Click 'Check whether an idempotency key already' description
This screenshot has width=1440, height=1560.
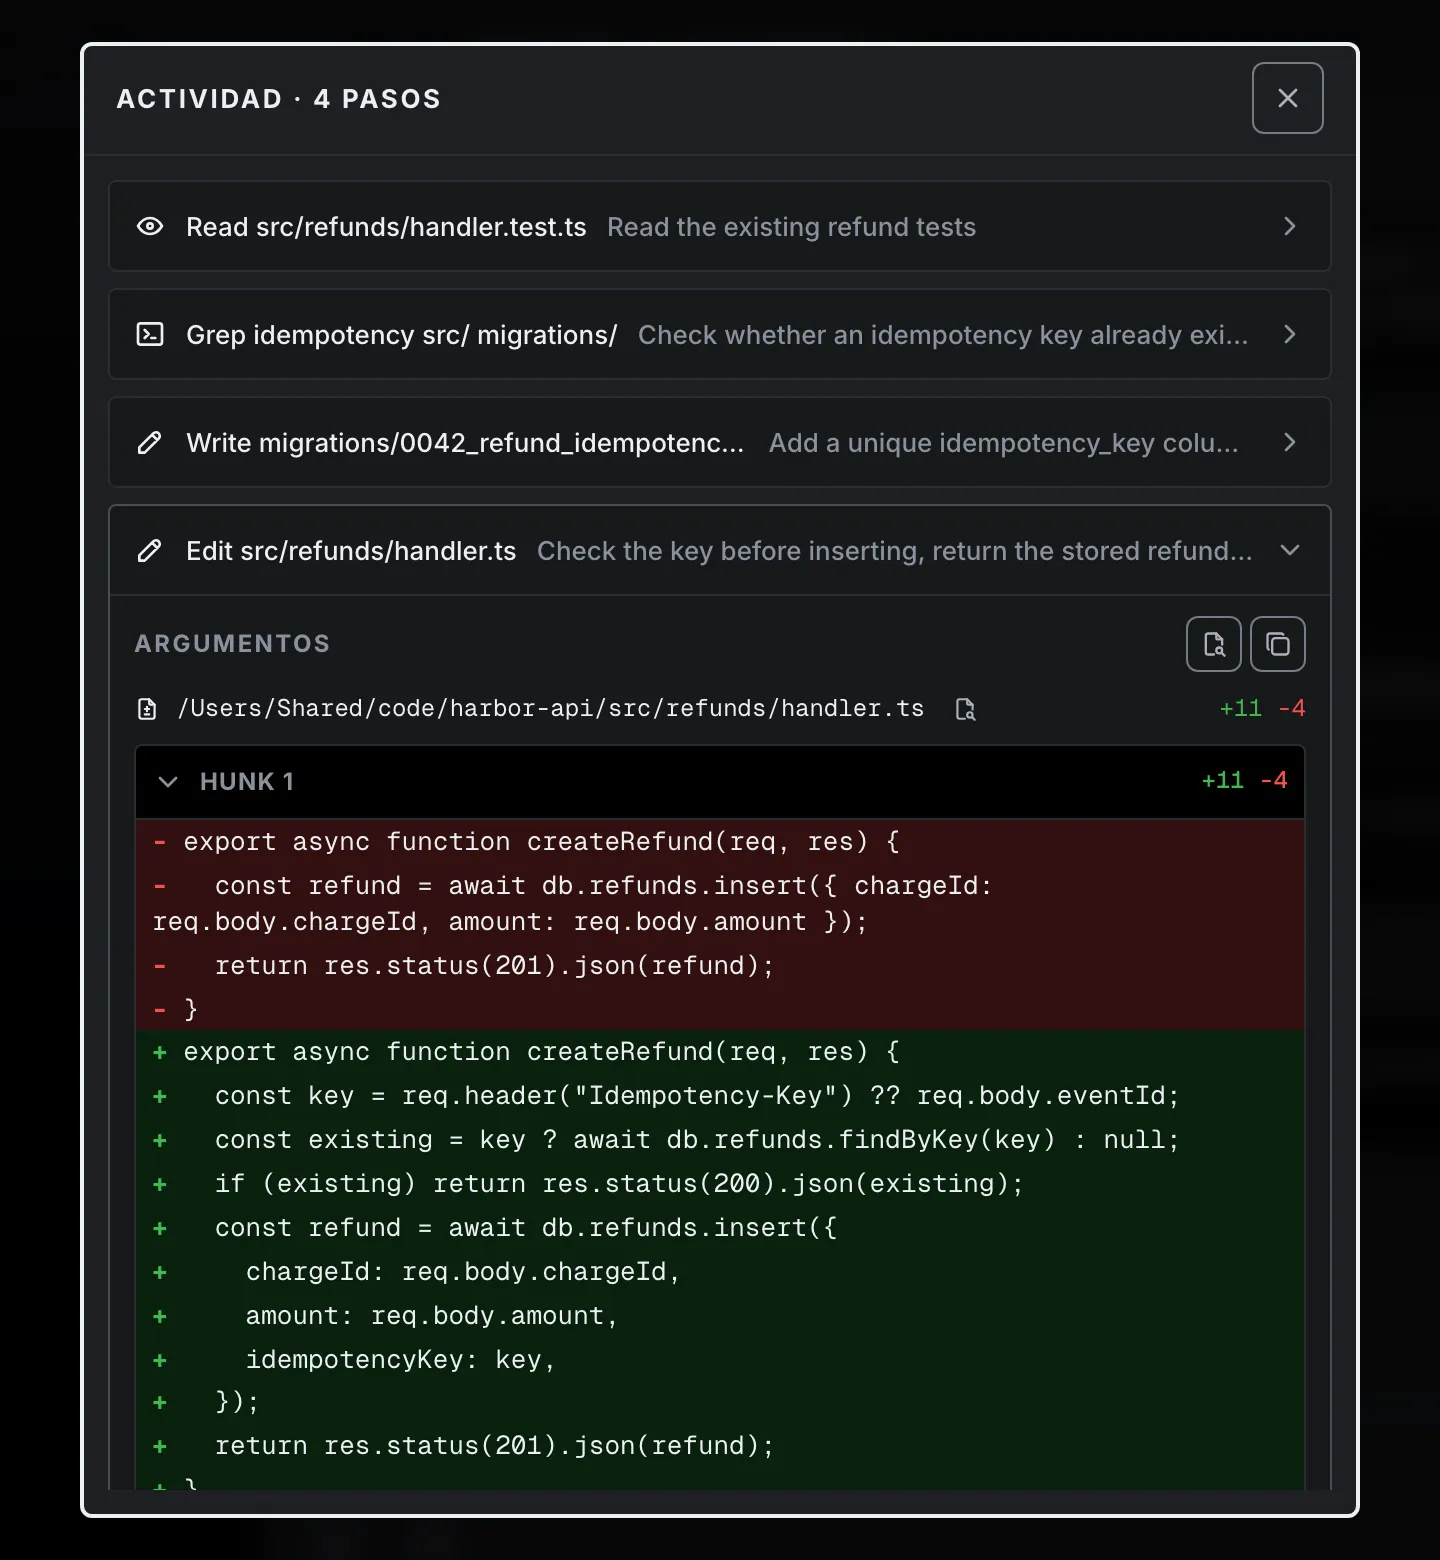(943, 335)
